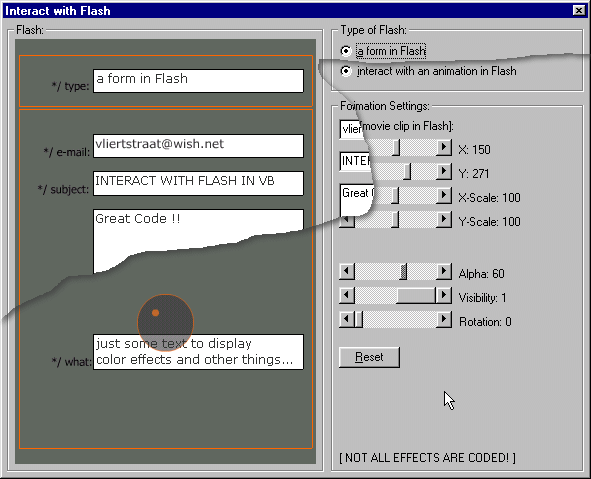Click the 'what' text area
This screenshot has height=479, width=591.
point(198,352)
